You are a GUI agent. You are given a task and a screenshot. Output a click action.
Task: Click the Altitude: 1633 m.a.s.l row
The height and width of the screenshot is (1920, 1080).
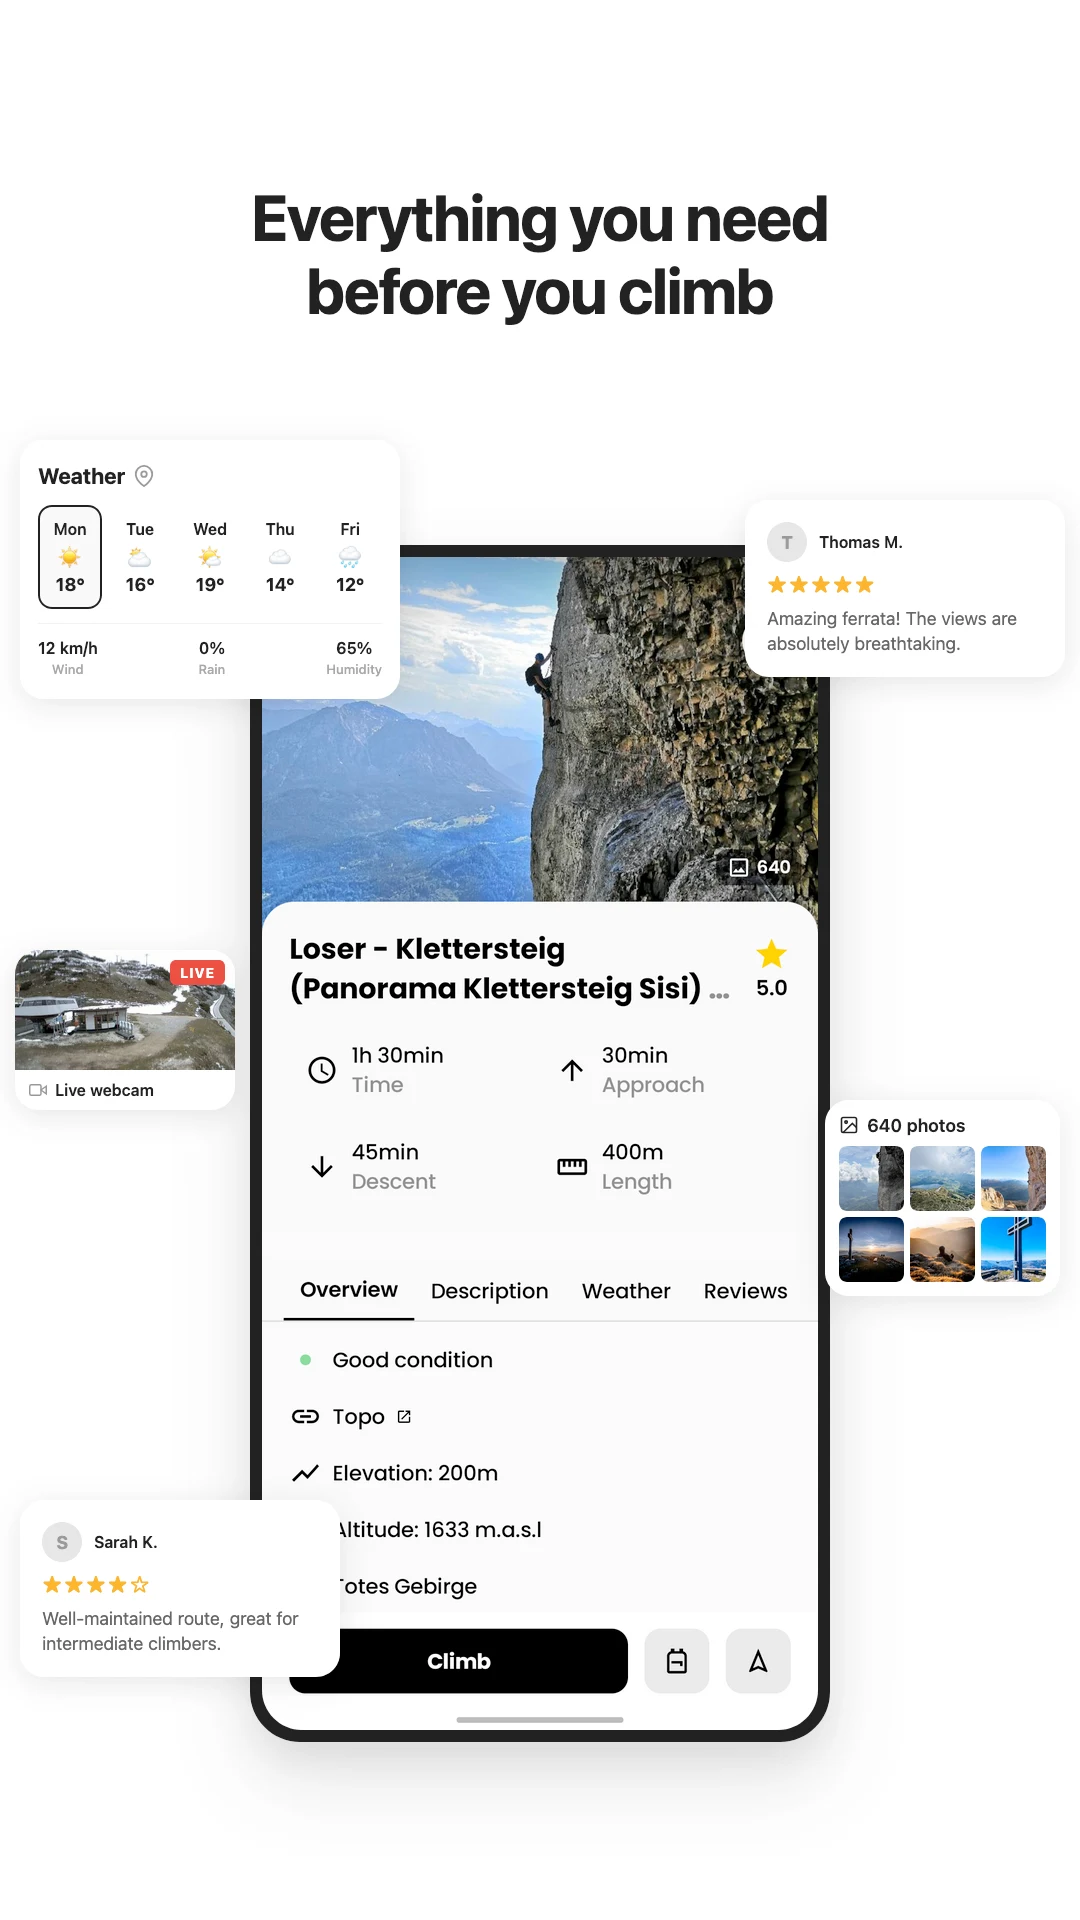click(x=440, y=1530)
